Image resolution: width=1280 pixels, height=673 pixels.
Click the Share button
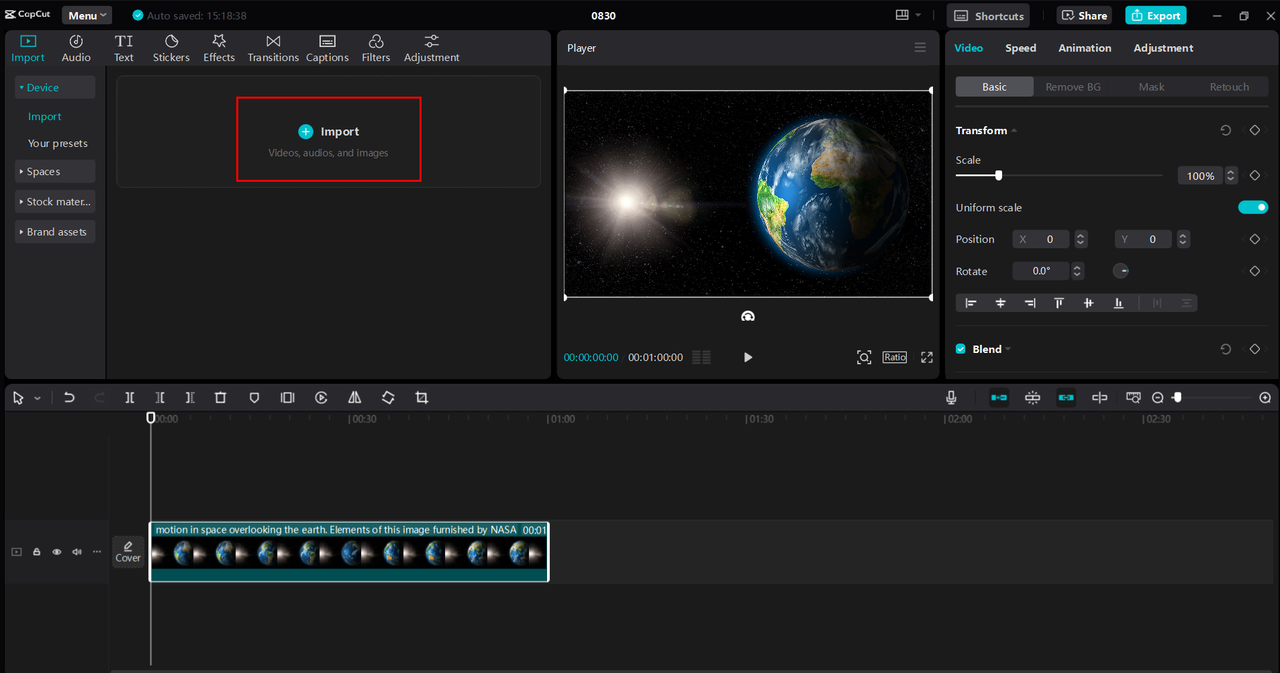pyautogui.click(x=1084, y=15)
